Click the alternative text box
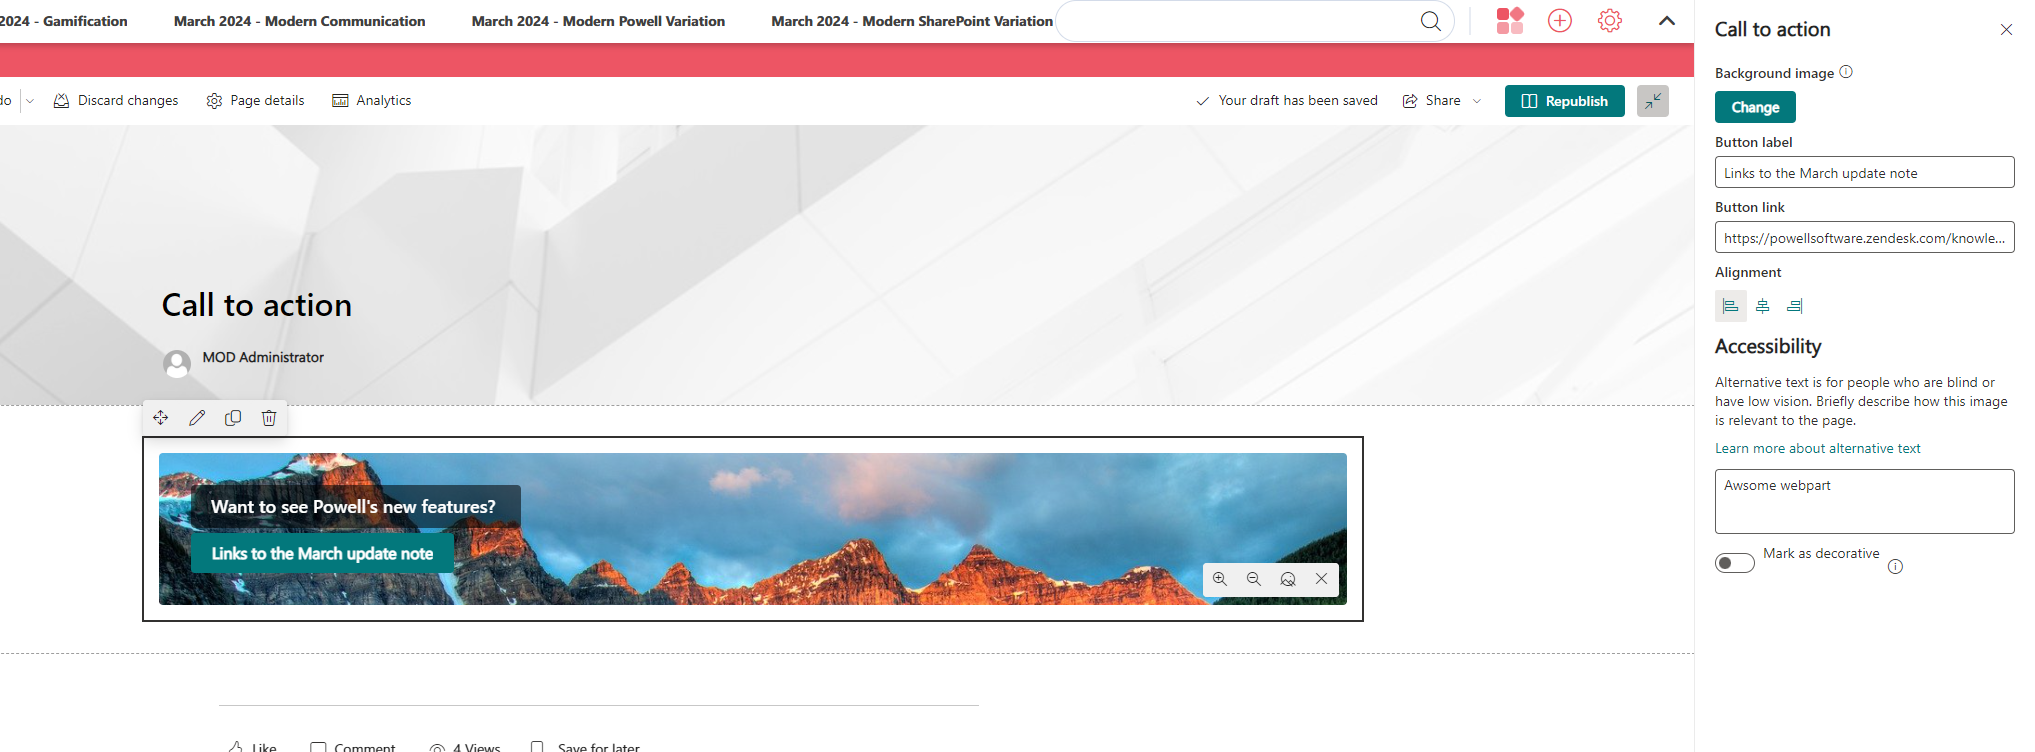The image size is (2035, 752). pos(1864,501)
